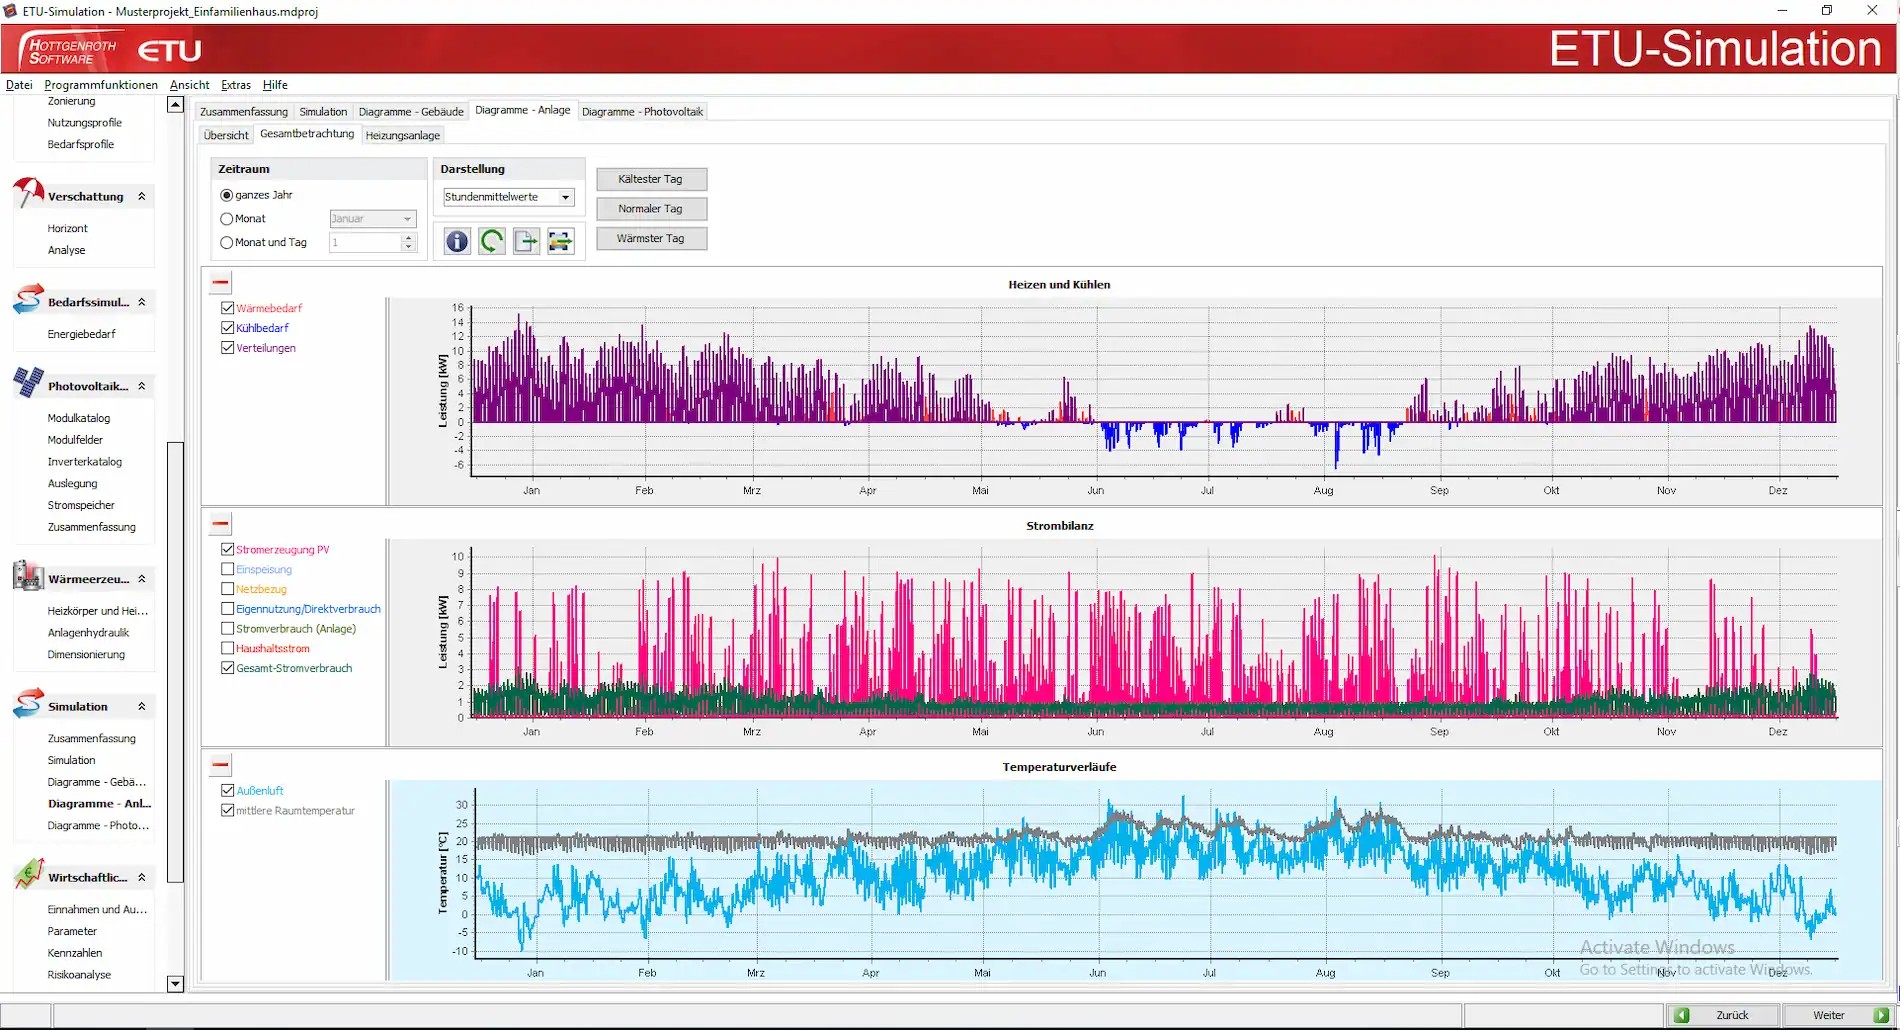Switch to the Diagramme - Photovoltaik tab
Screen dimensions: 1900x1030
[642, 112]
